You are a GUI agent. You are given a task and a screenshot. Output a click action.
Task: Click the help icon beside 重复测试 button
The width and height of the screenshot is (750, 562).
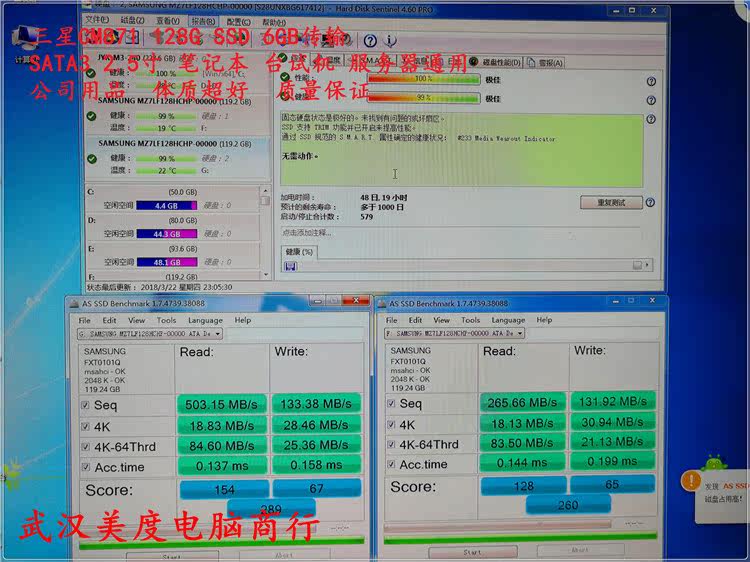[650, 202]
